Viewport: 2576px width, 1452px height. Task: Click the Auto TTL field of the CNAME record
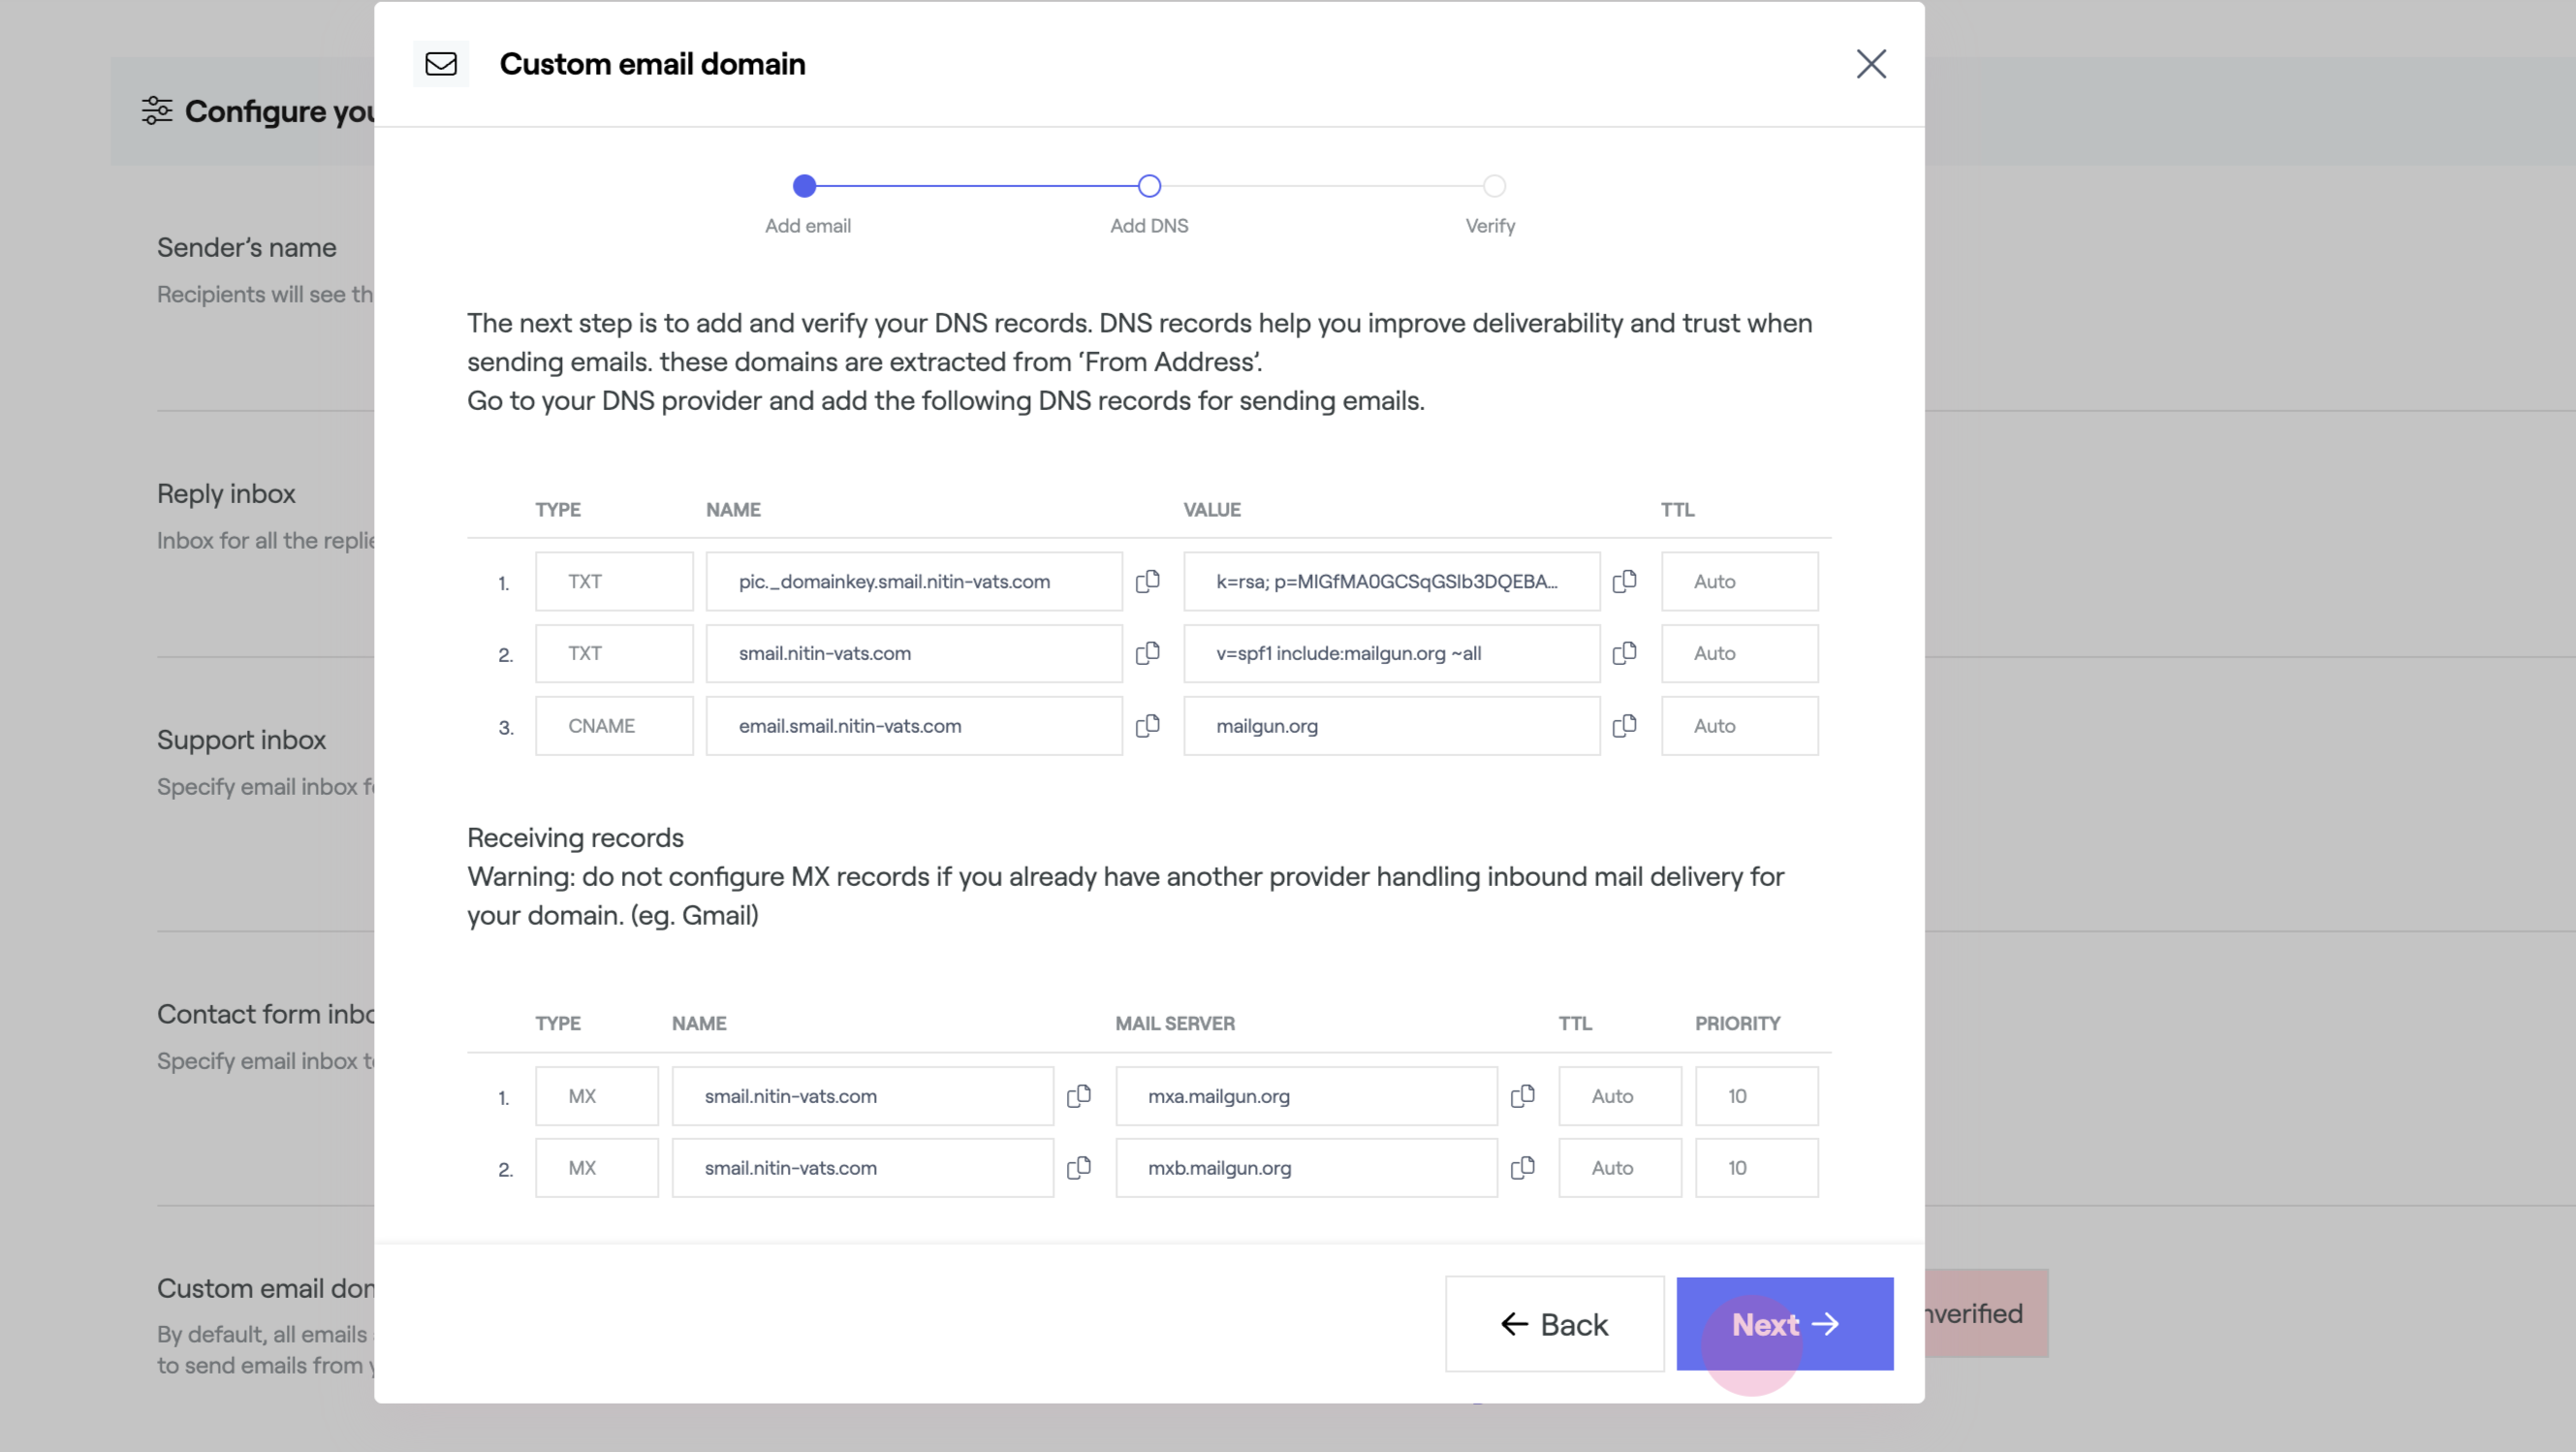click(x=1739, y=726)
